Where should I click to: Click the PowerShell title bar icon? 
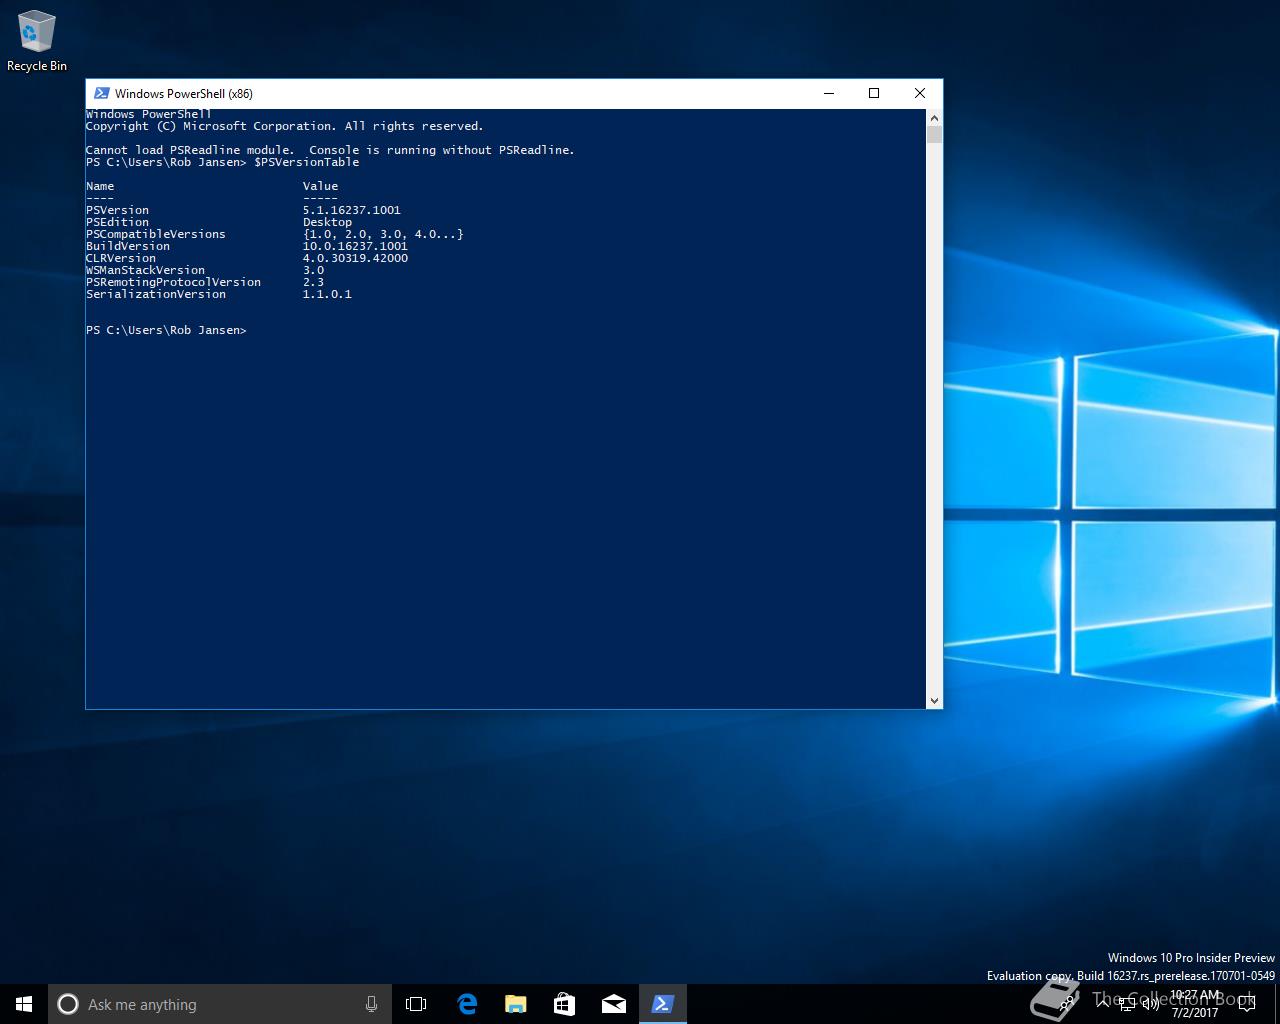point(101,93)
